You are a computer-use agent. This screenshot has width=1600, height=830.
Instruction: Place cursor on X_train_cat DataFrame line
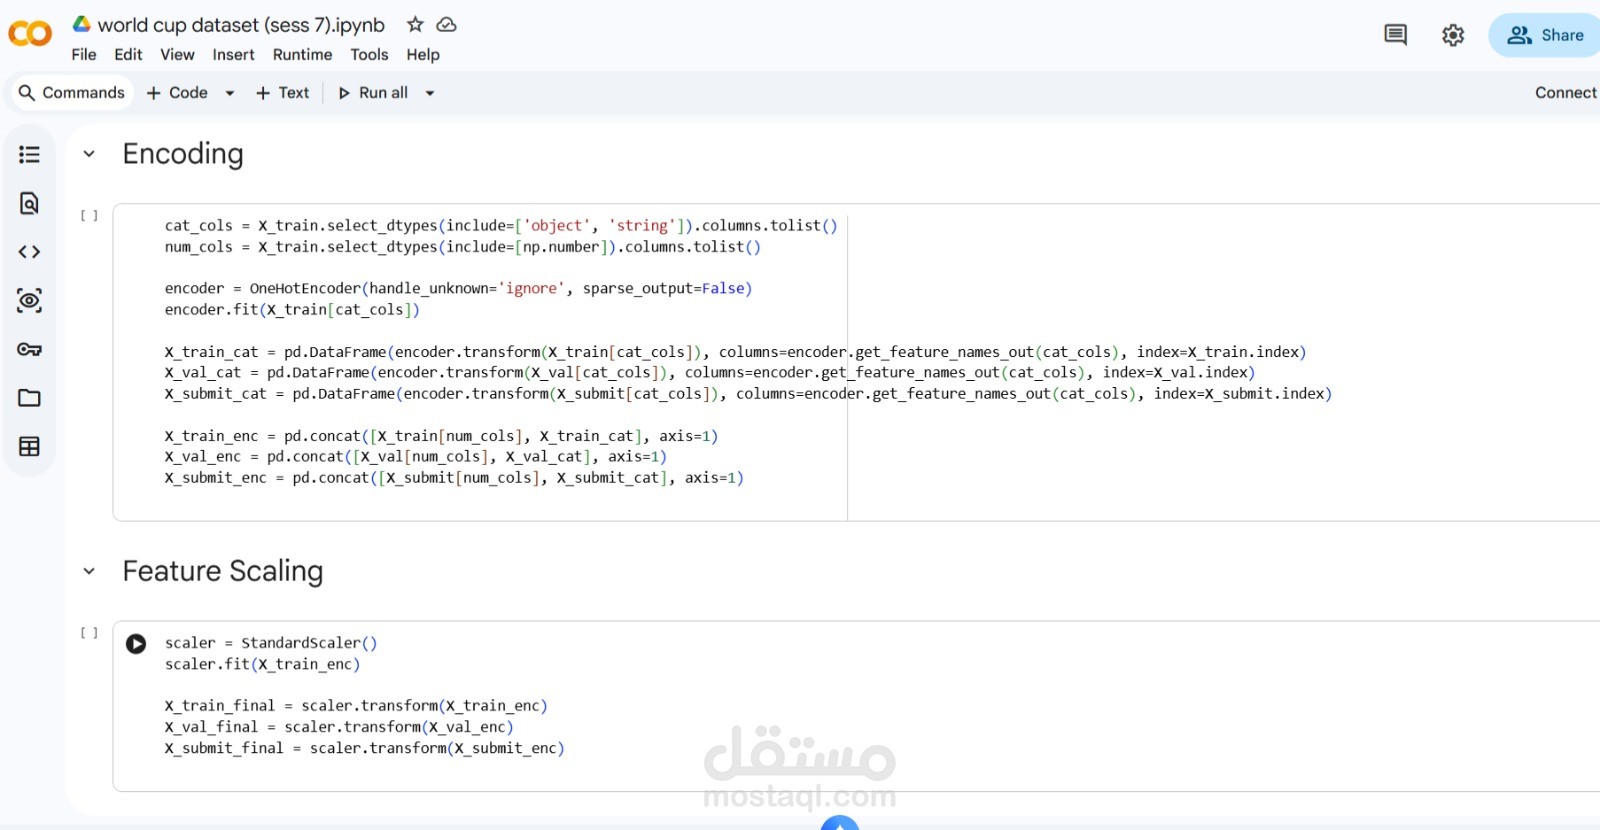click(735, 352)
